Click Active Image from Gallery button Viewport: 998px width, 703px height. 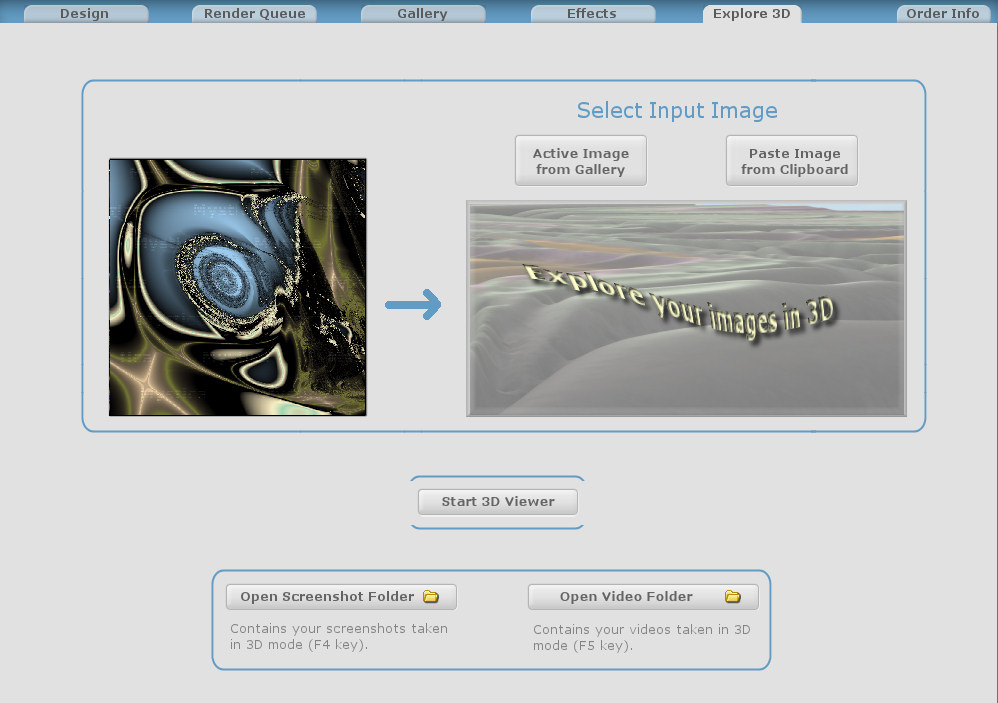point(580,161)
